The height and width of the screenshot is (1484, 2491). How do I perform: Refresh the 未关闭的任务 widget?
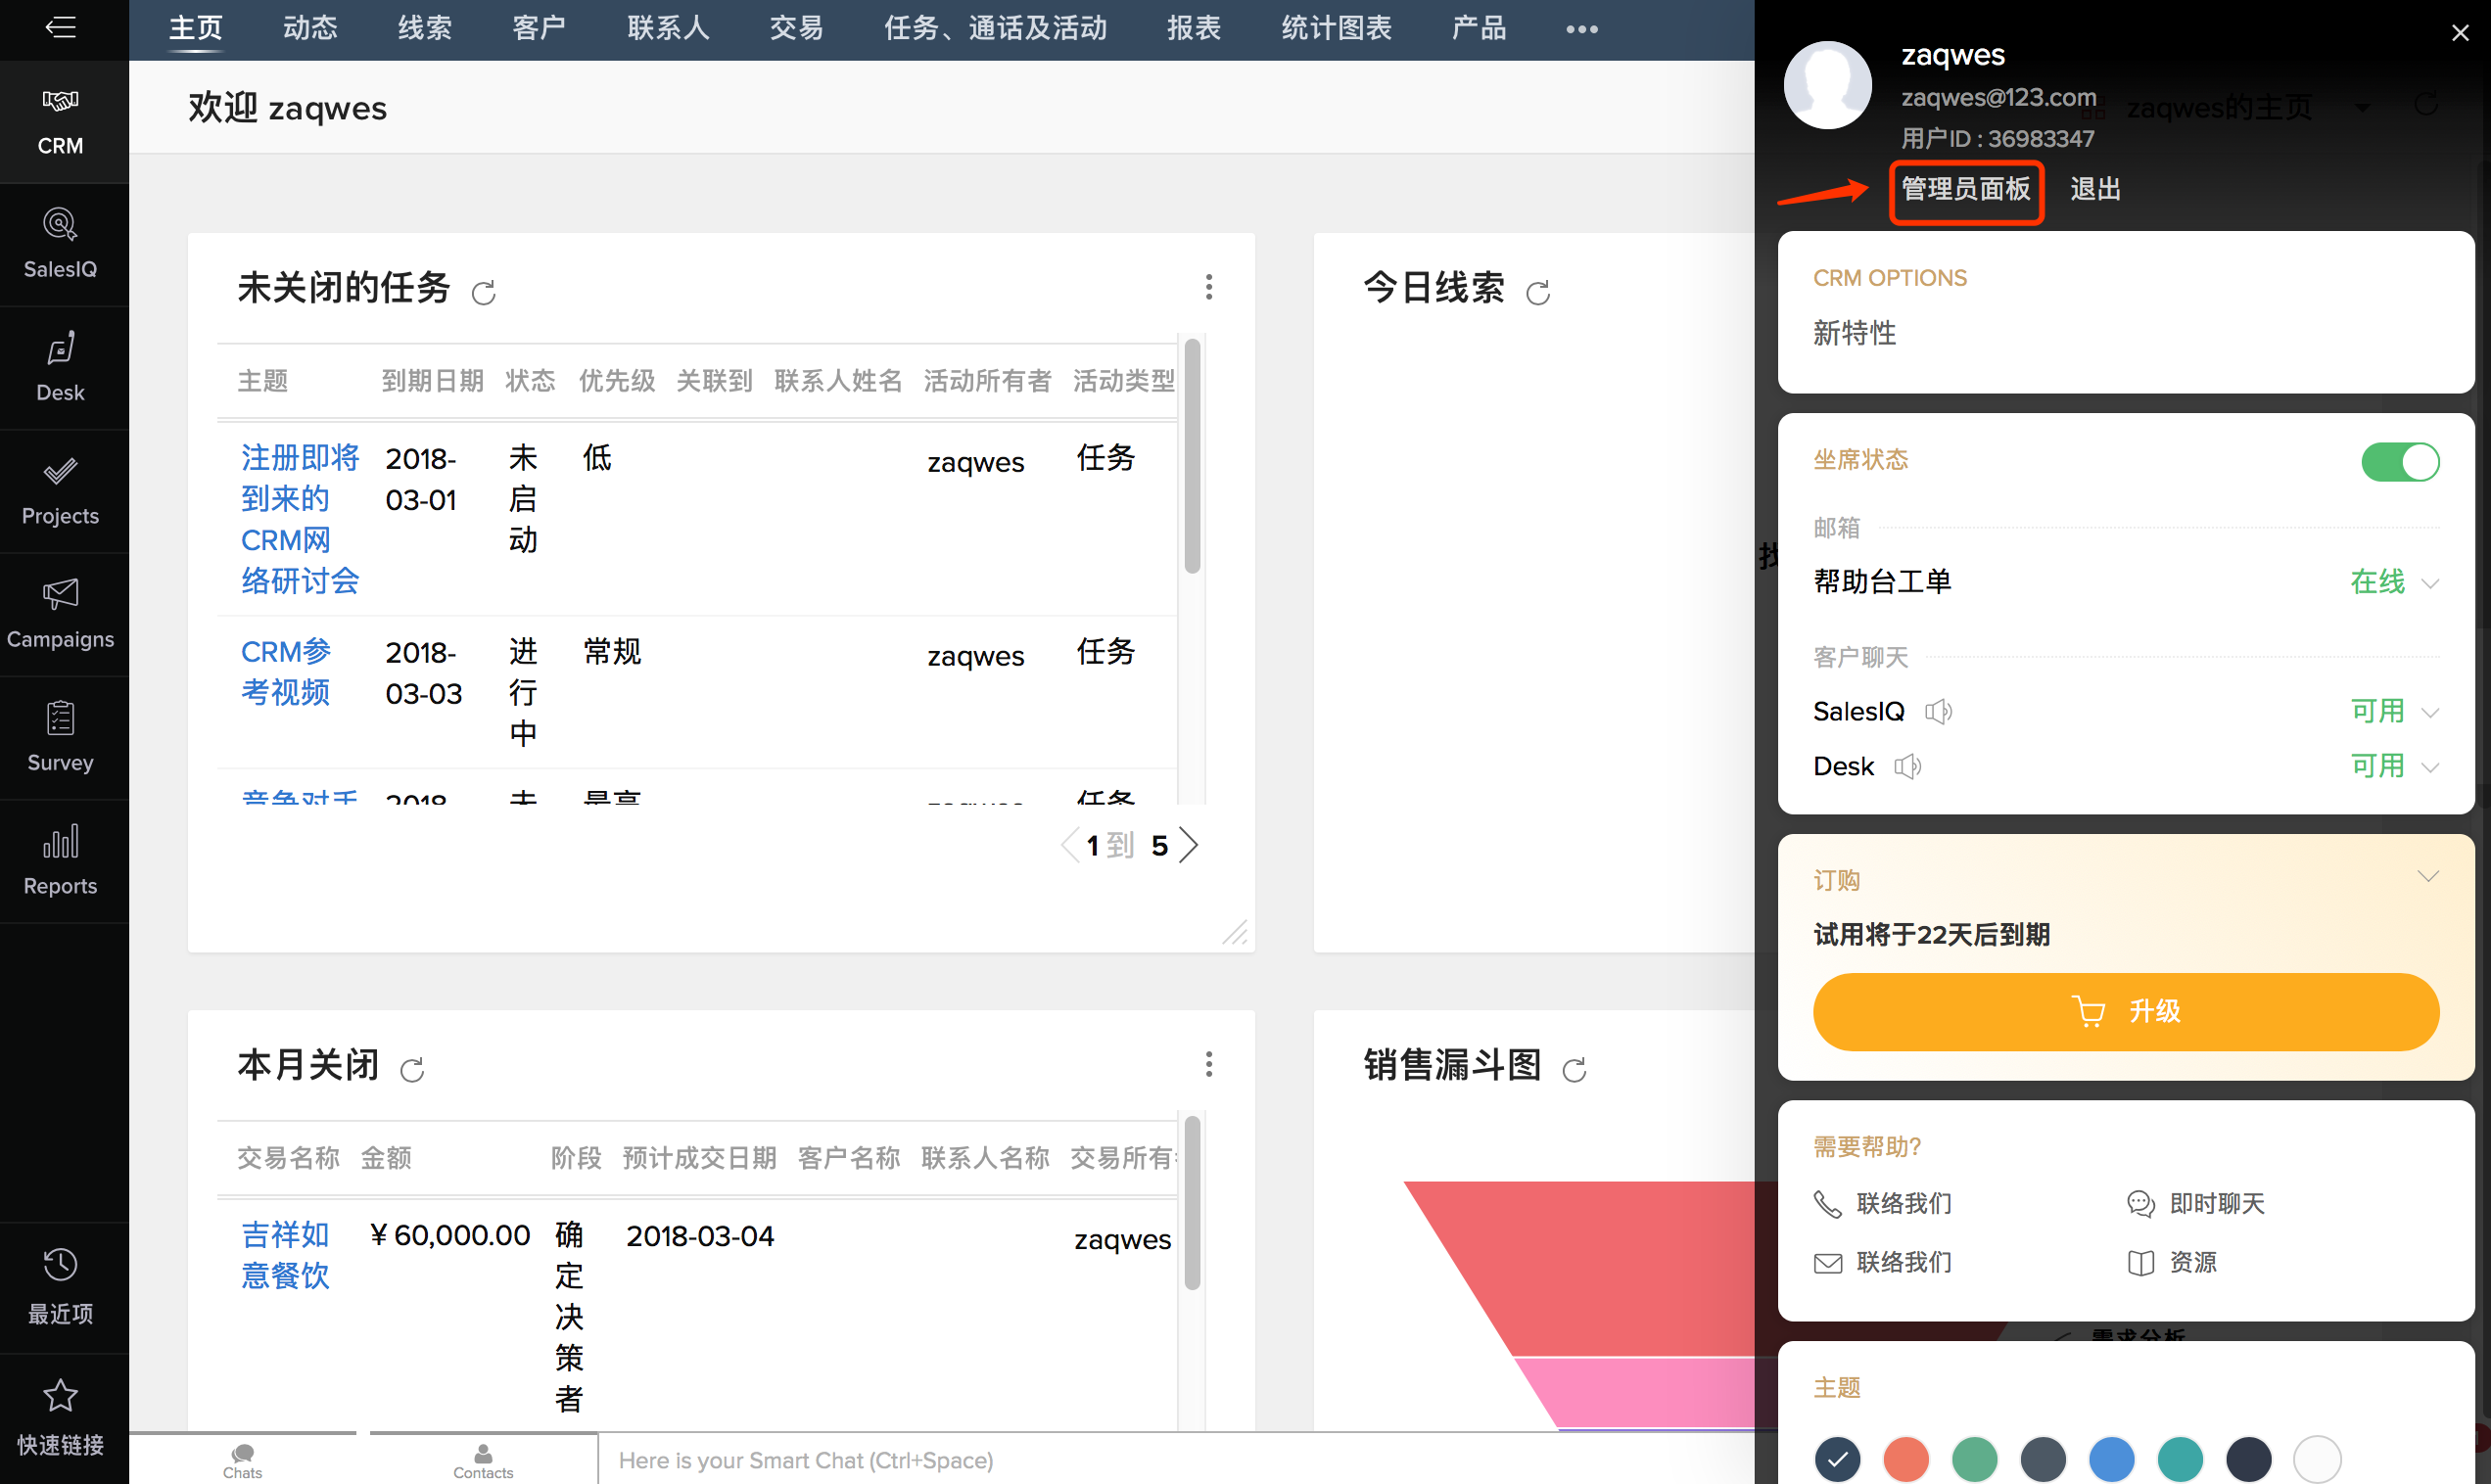tap(484, 292)
